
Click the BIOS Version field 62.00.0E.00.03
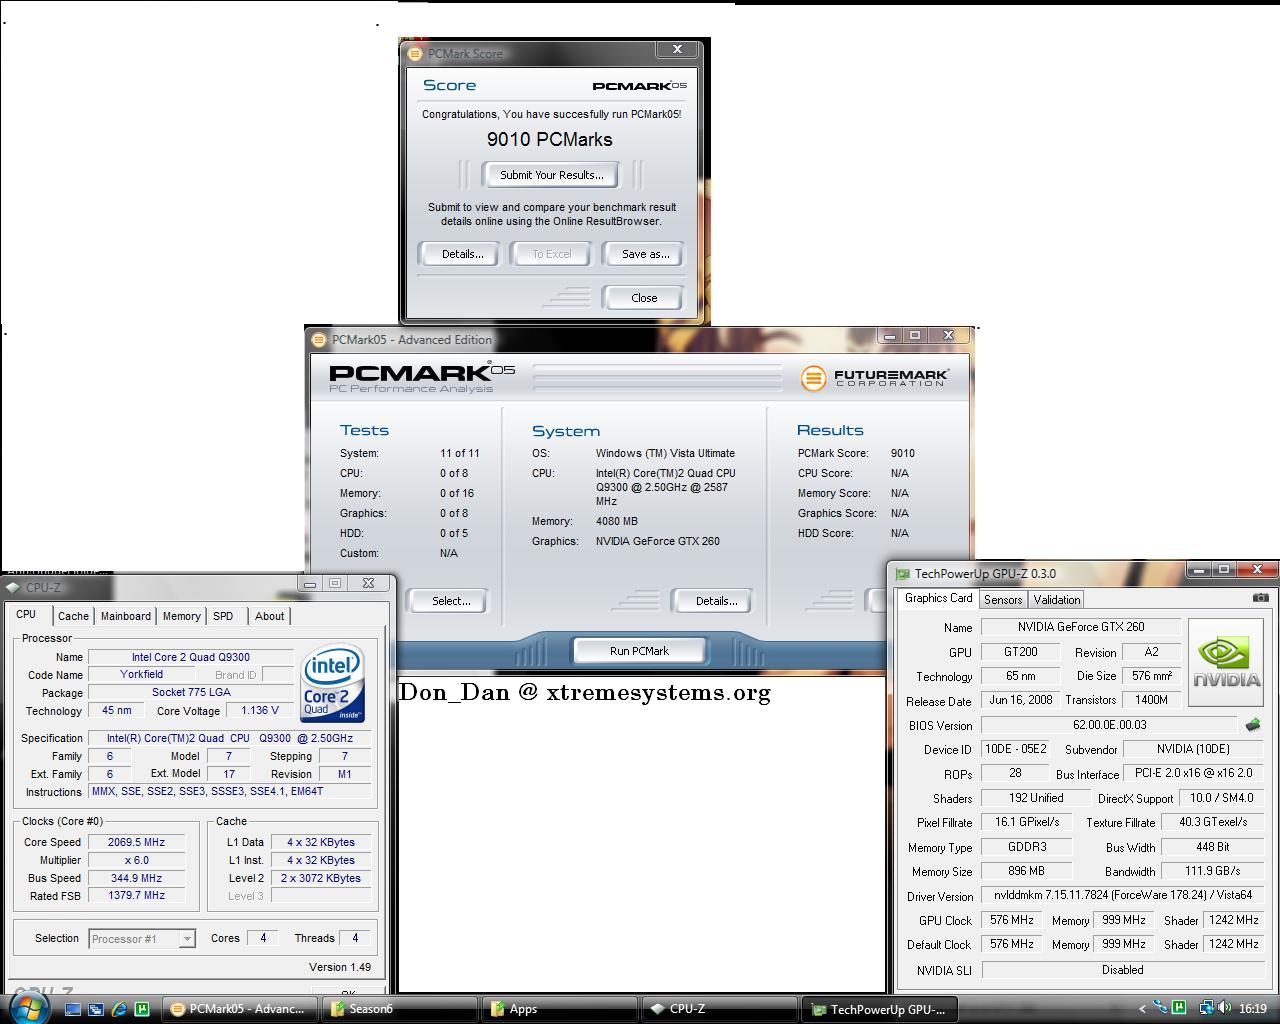pos(1109,725)
